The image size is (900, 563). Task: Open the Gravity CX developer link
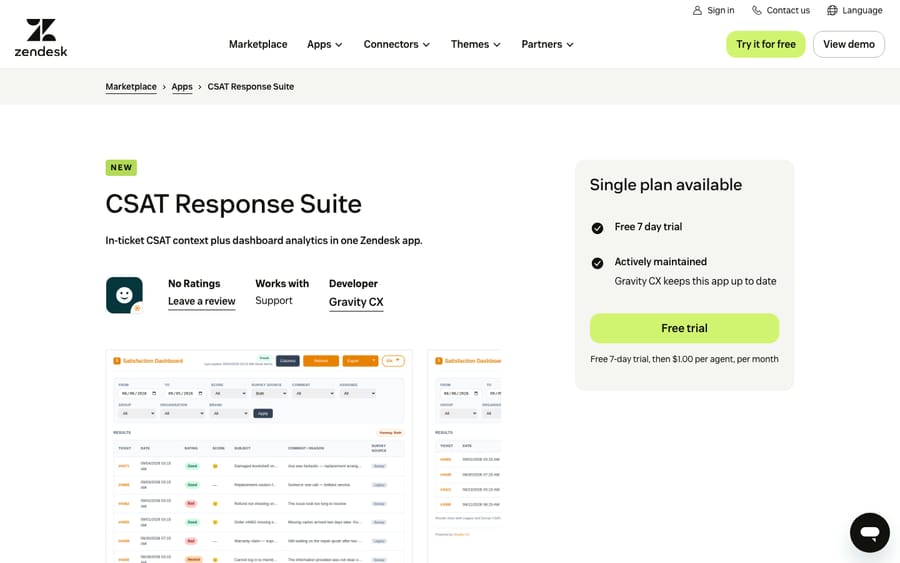pos(356,302)
